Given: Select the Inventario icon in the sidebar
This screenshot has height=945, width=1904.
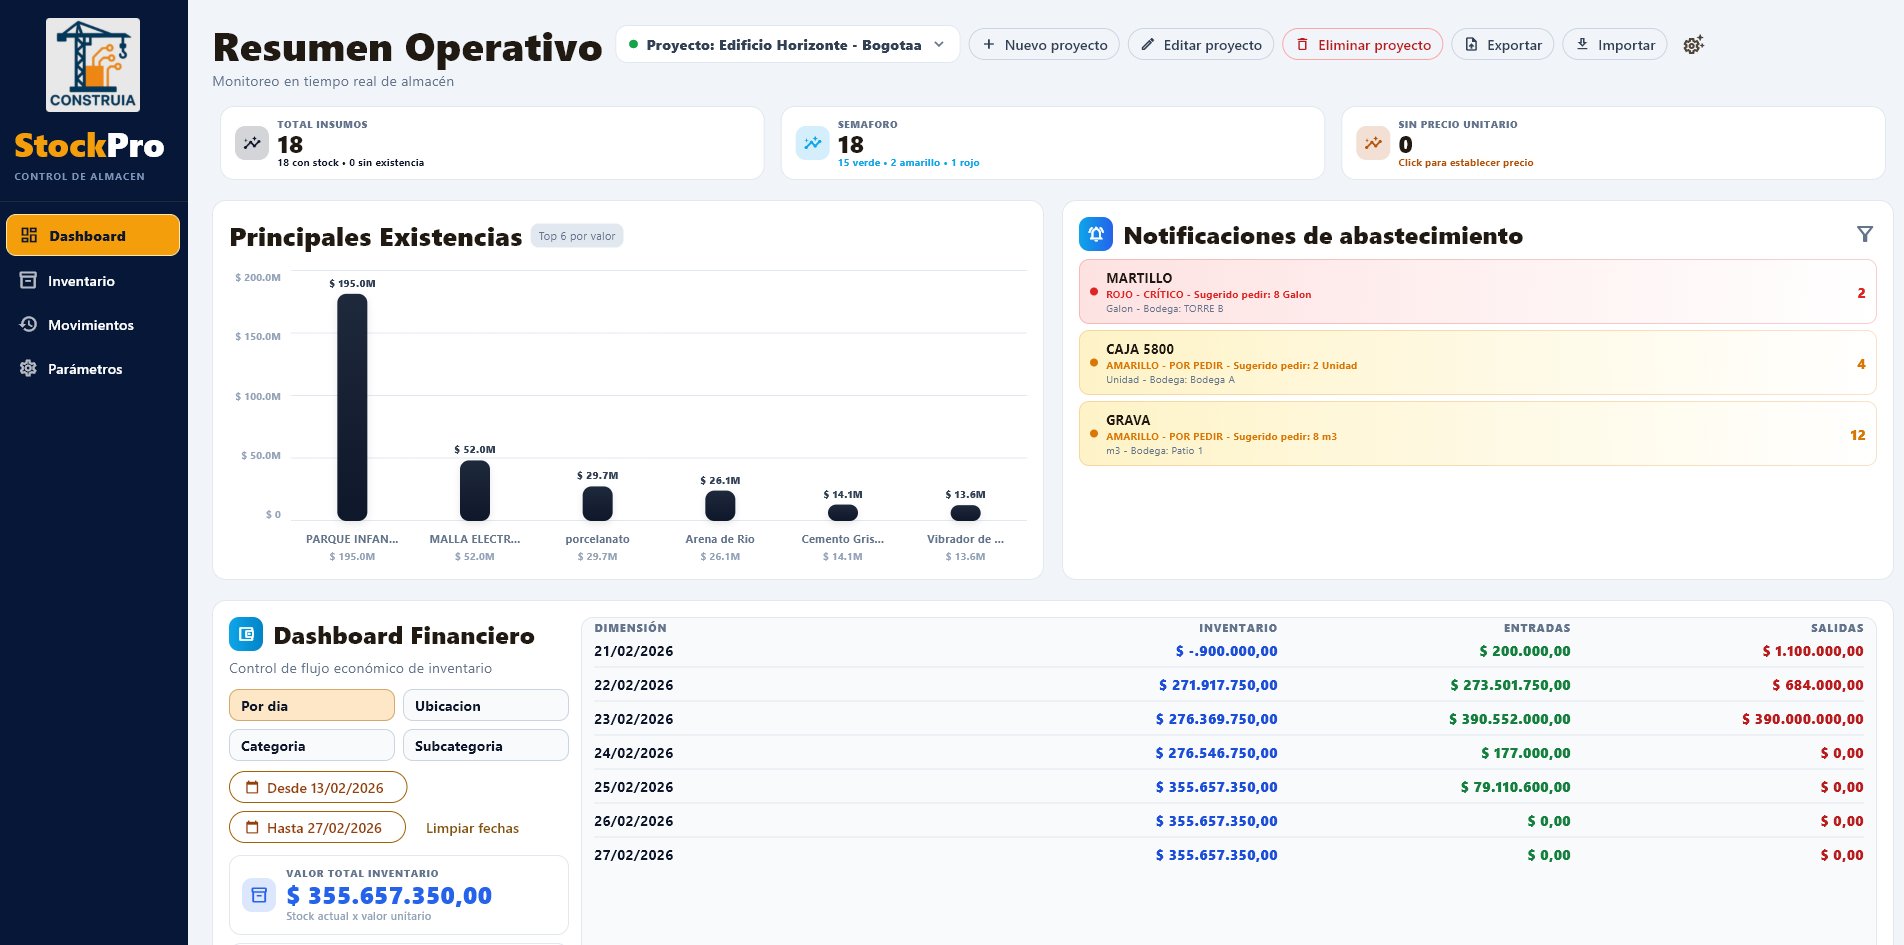Looking at the screenshot, I should pos(28,281).
